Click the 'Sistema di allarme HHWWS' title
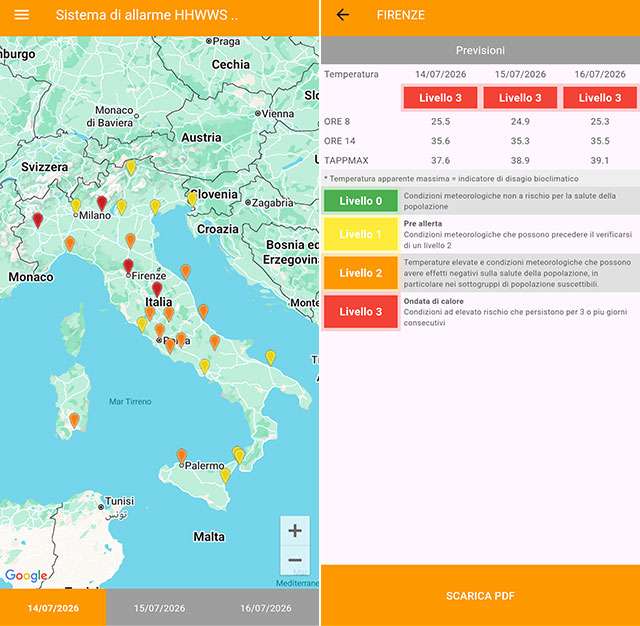The image size is (640, 626). pyautogui.click(x=146, y=15)
